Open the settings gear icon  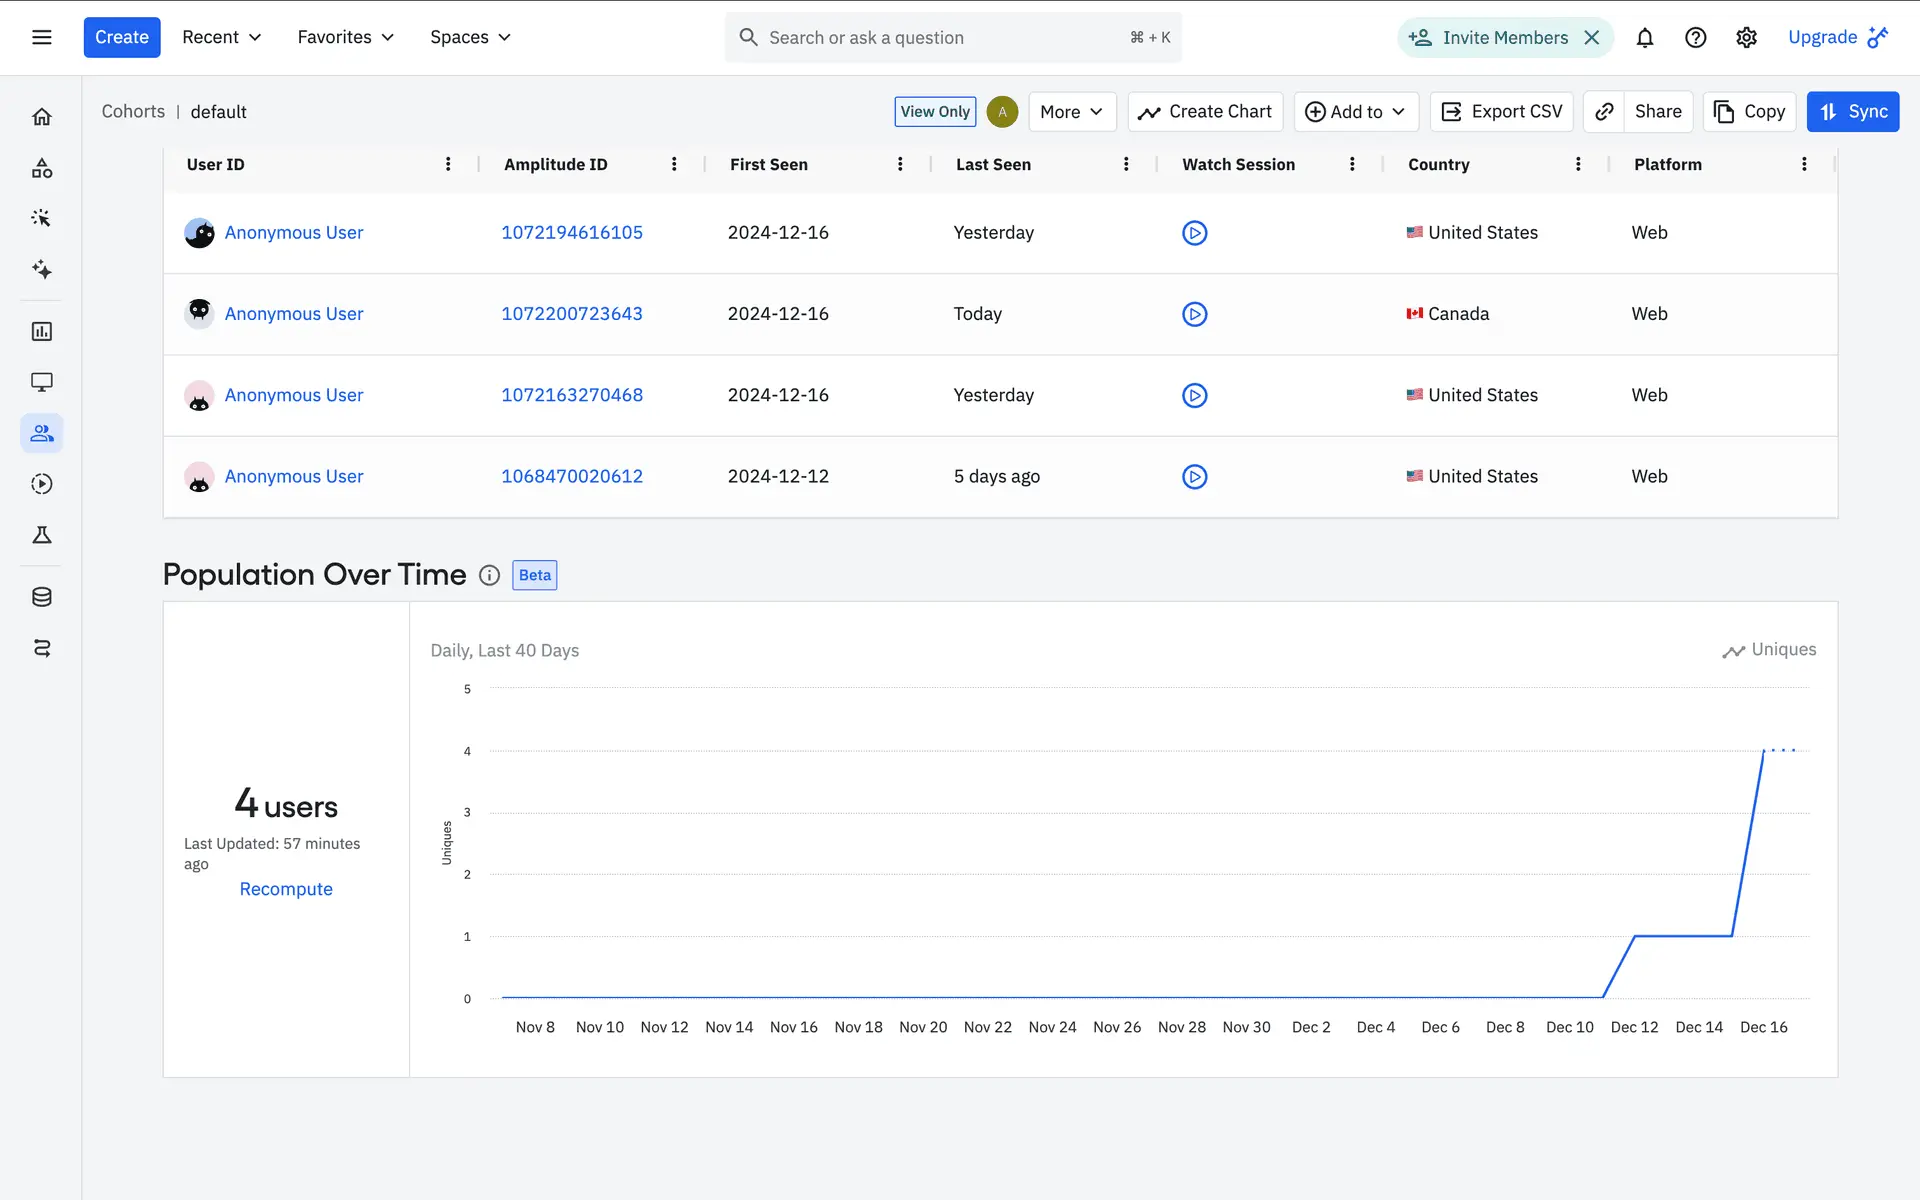[x=1746, y=38]
